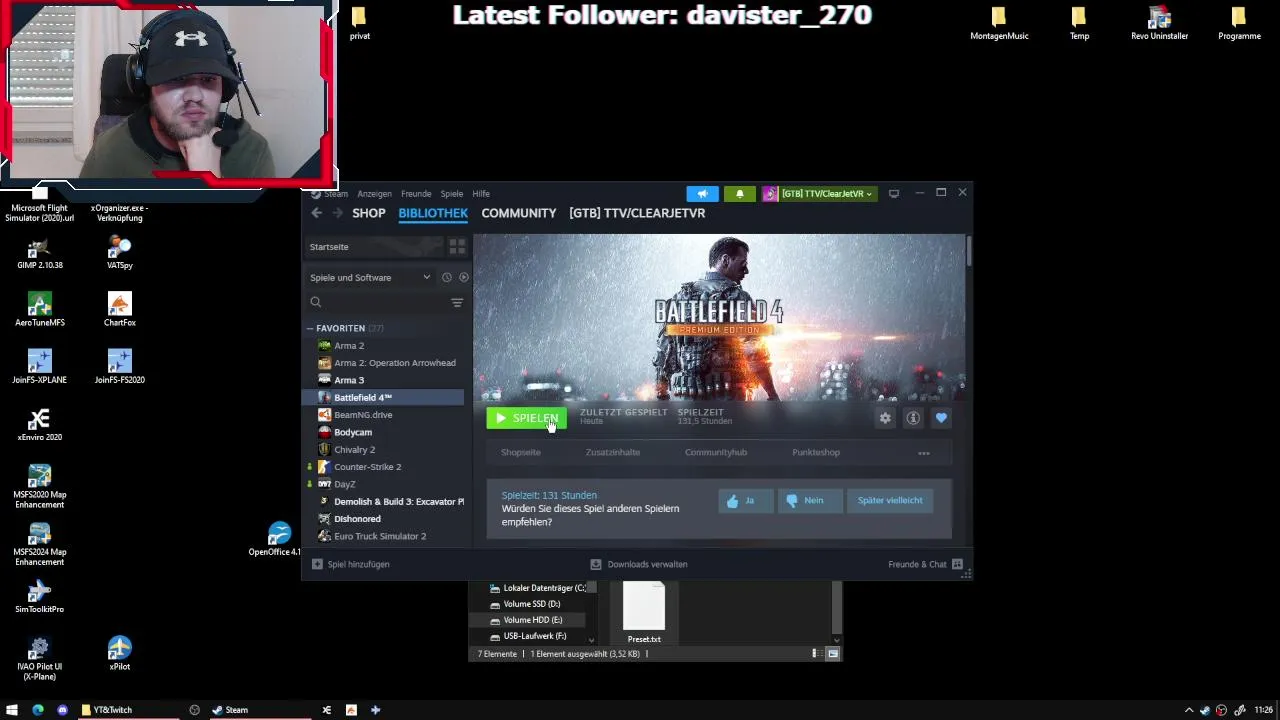Click Spiel hinzufügen plus button
This screenshot has width=1280, height=720.
[x=351, y=564]
